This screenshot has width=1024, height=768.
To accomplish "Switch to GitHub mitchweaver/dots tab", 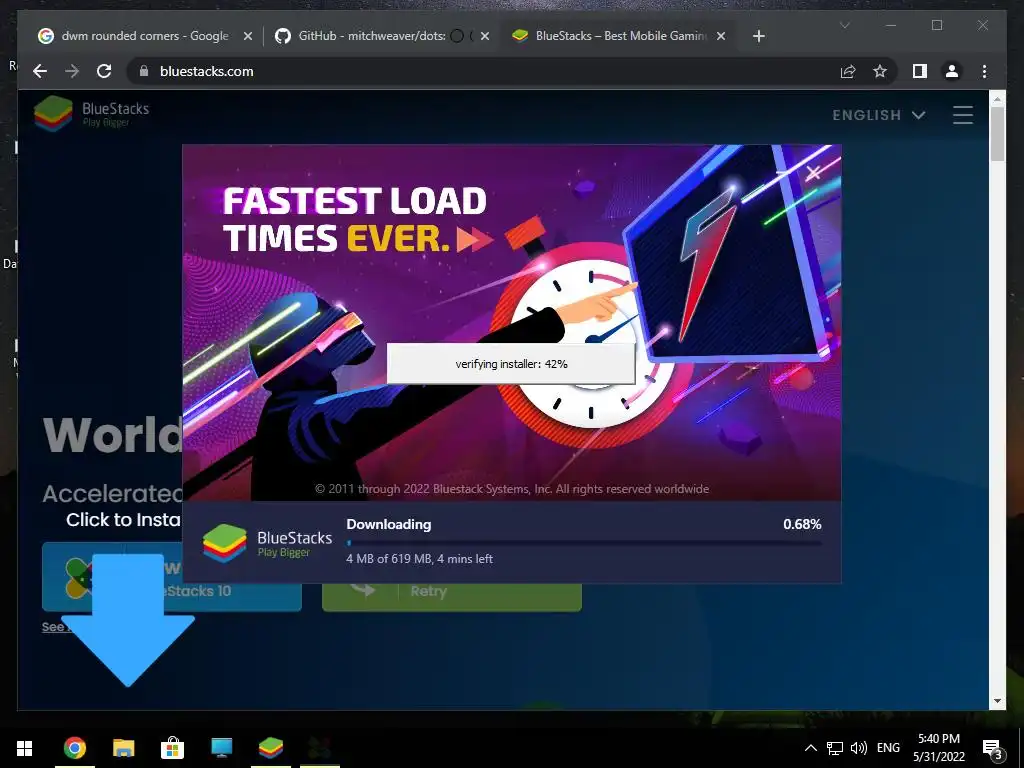I will 382,36.
